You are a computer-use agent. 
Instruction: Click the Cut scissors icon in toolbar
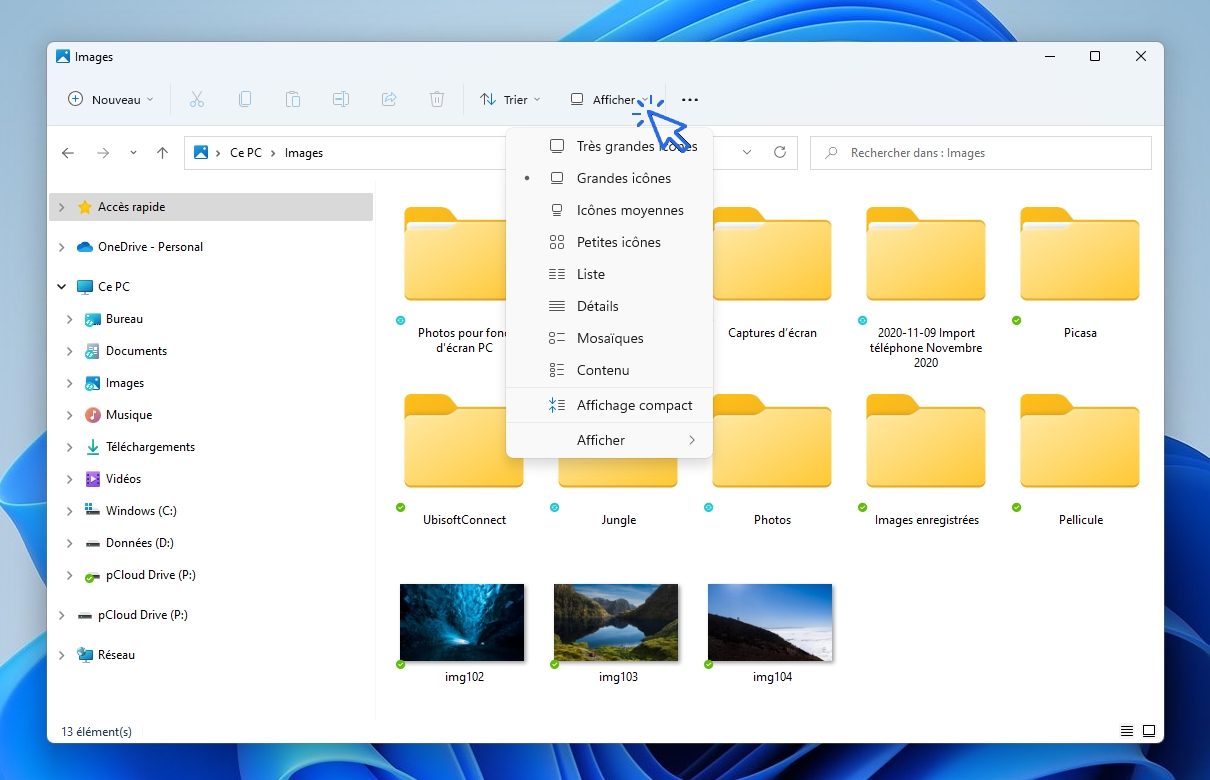(x=196, y=99)
